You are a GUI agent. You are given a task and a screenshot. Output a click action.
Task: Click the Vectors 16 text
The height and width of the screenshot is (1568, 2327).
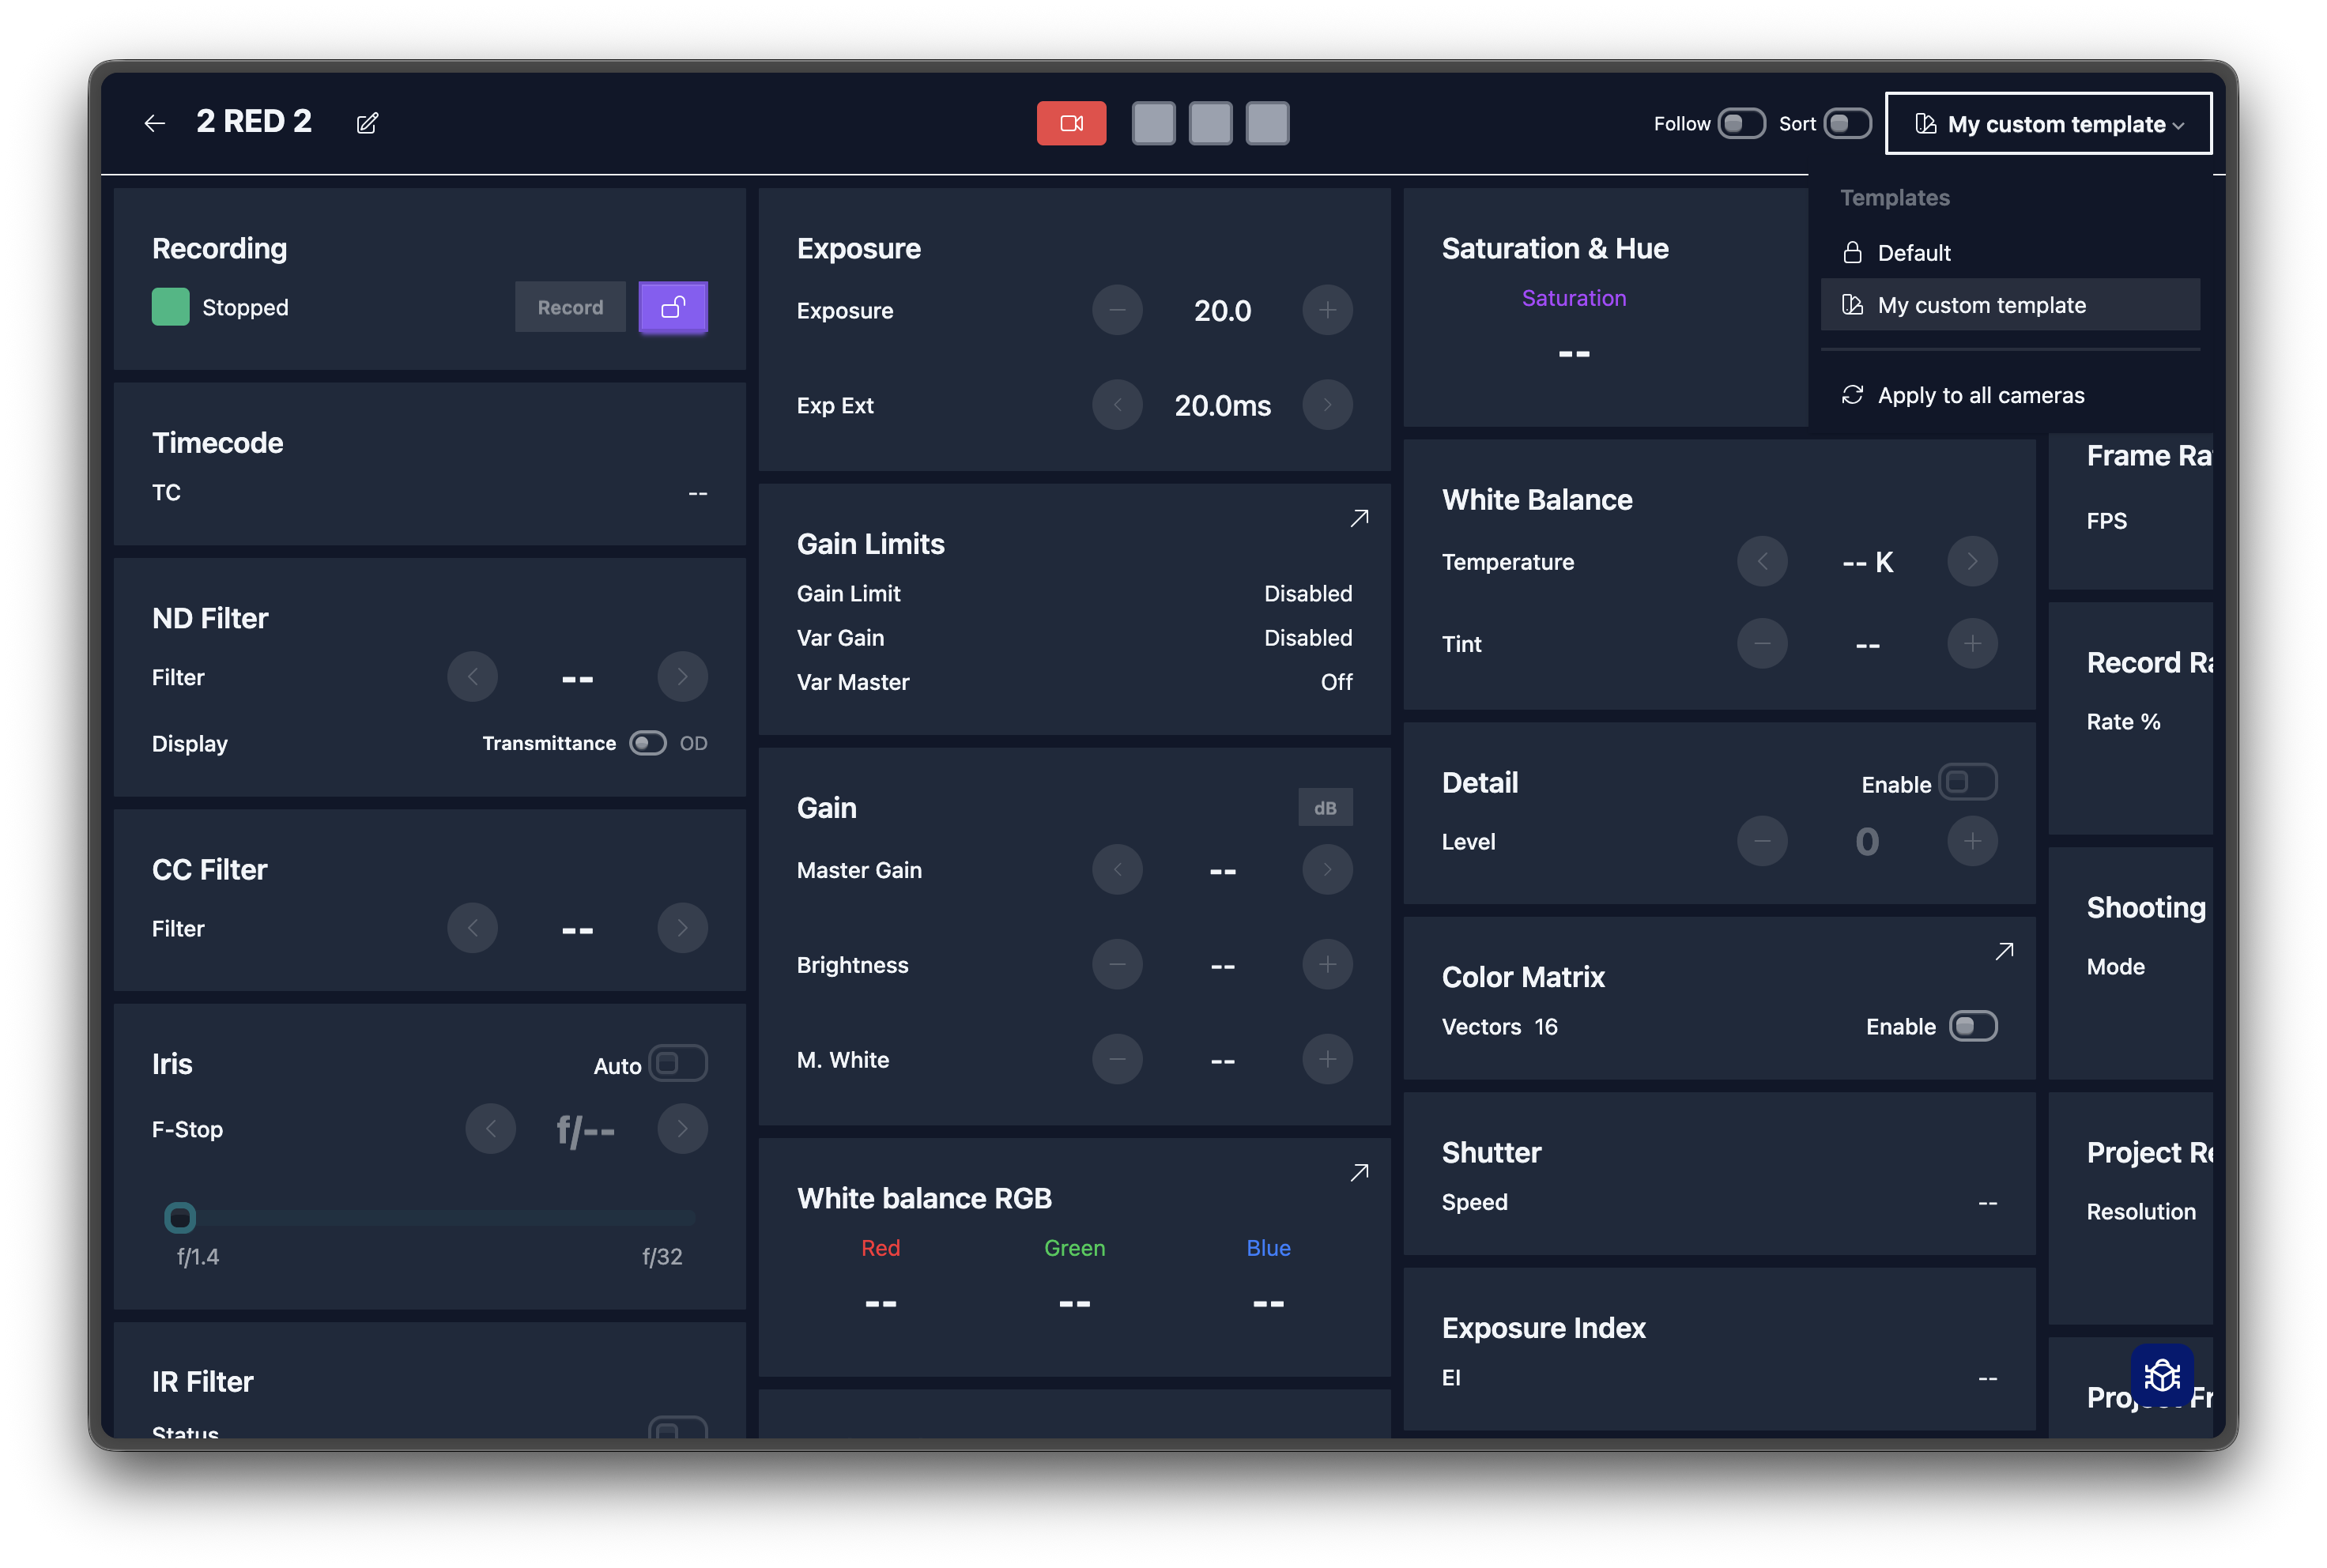click(x=1499, y=1027)
